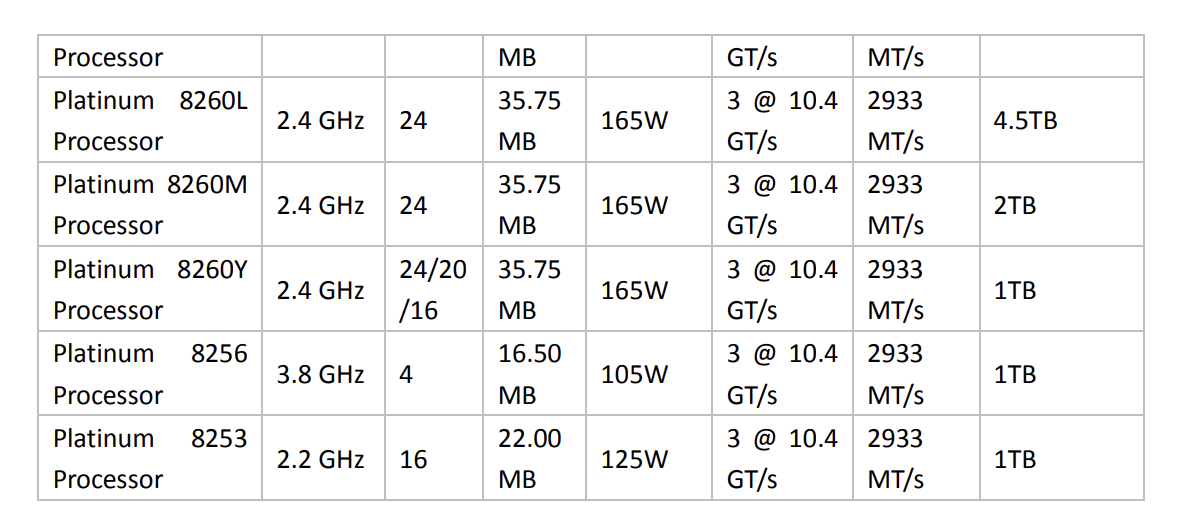This screenshot has height=526, width=1186.
Task: Click the Platinum 8260L Processor cell
Action: coord(150,121)
